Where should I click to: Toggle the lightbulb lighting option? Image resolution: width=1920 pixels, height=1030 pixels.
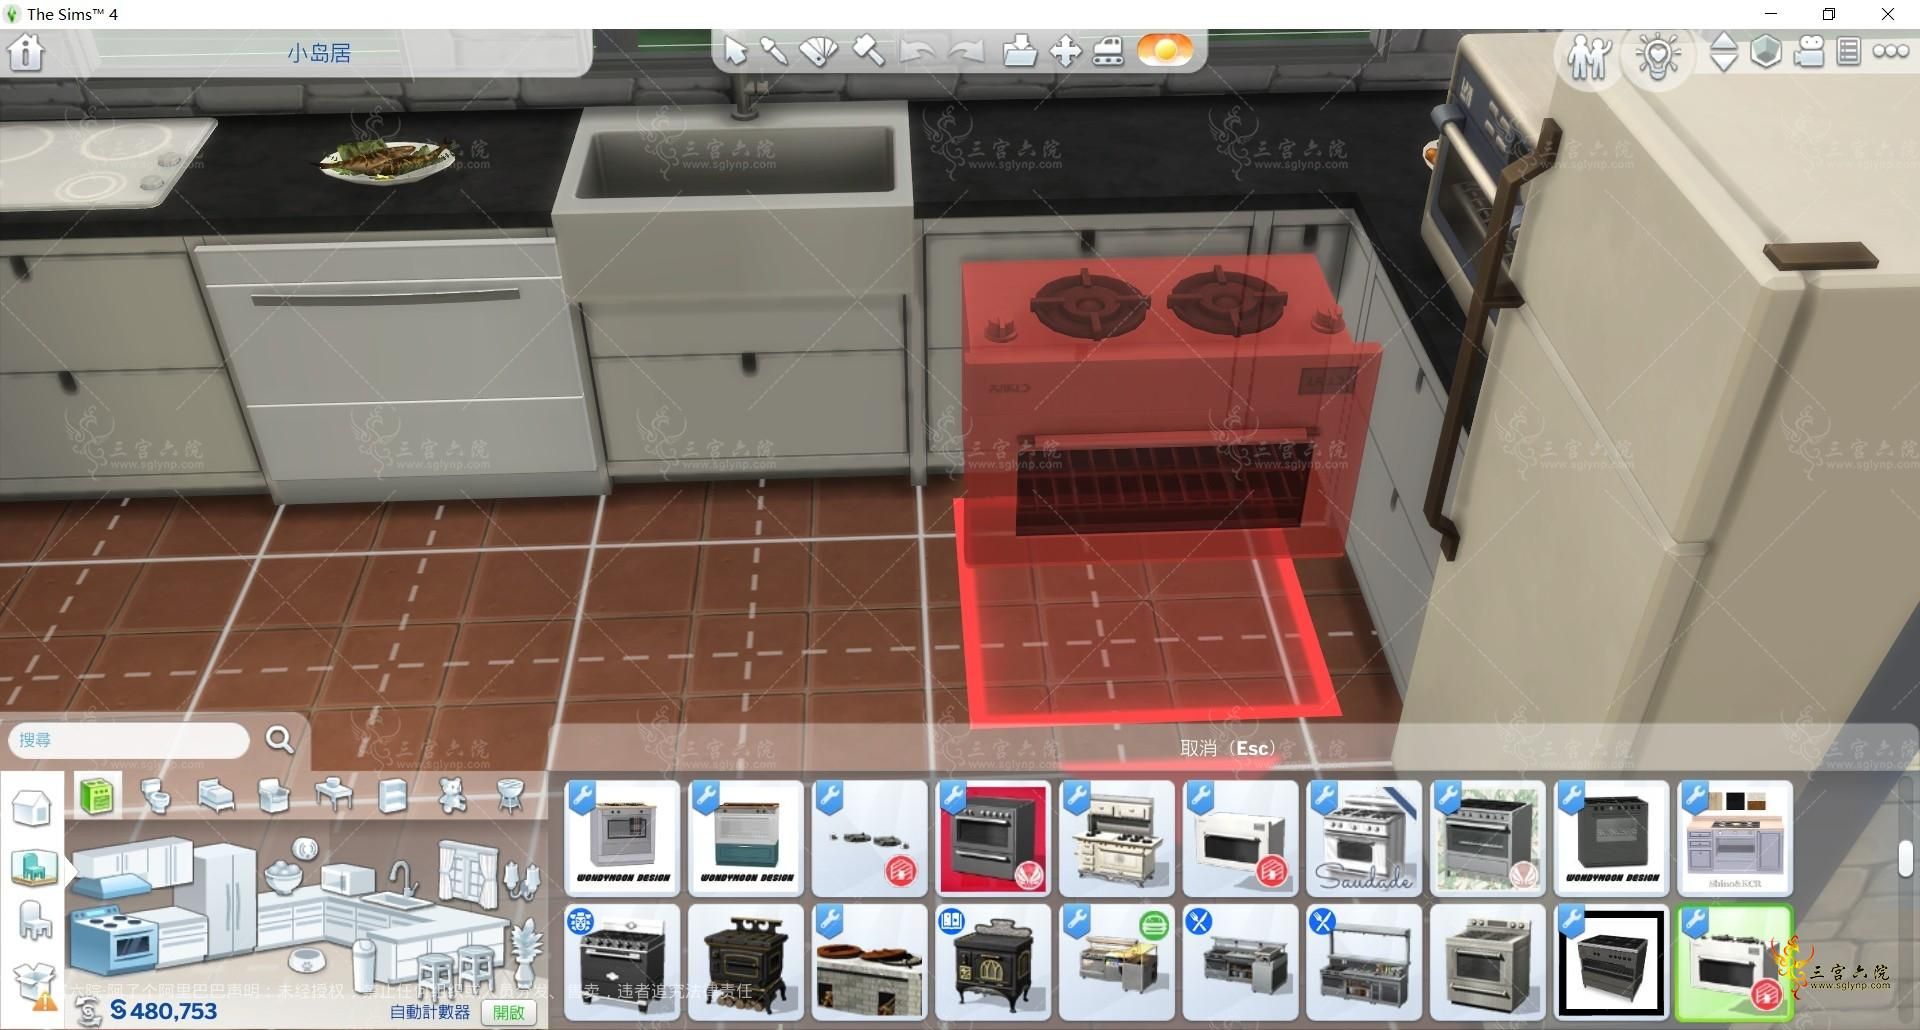tap(1657, 55)
